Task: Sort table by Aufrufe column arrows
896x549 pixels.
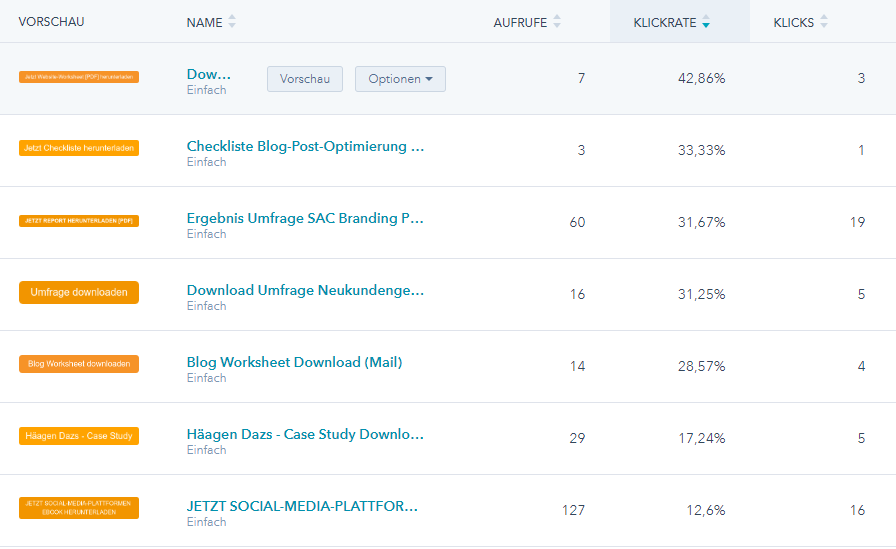Action: tap(557, 22)
